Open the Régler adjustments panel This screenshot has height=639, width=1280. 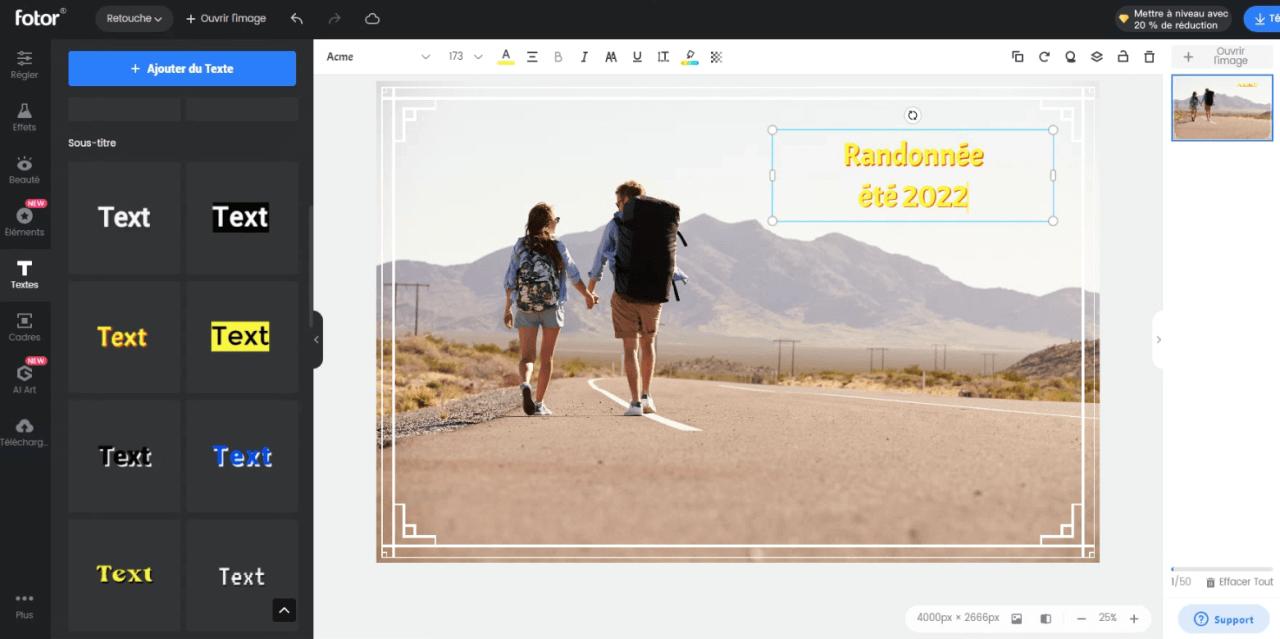(24, 64)
